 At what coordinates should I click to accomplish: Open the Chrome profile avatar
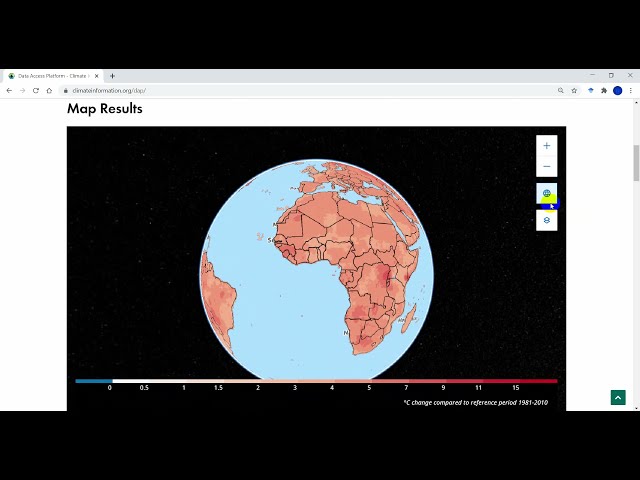coord(618,91)
